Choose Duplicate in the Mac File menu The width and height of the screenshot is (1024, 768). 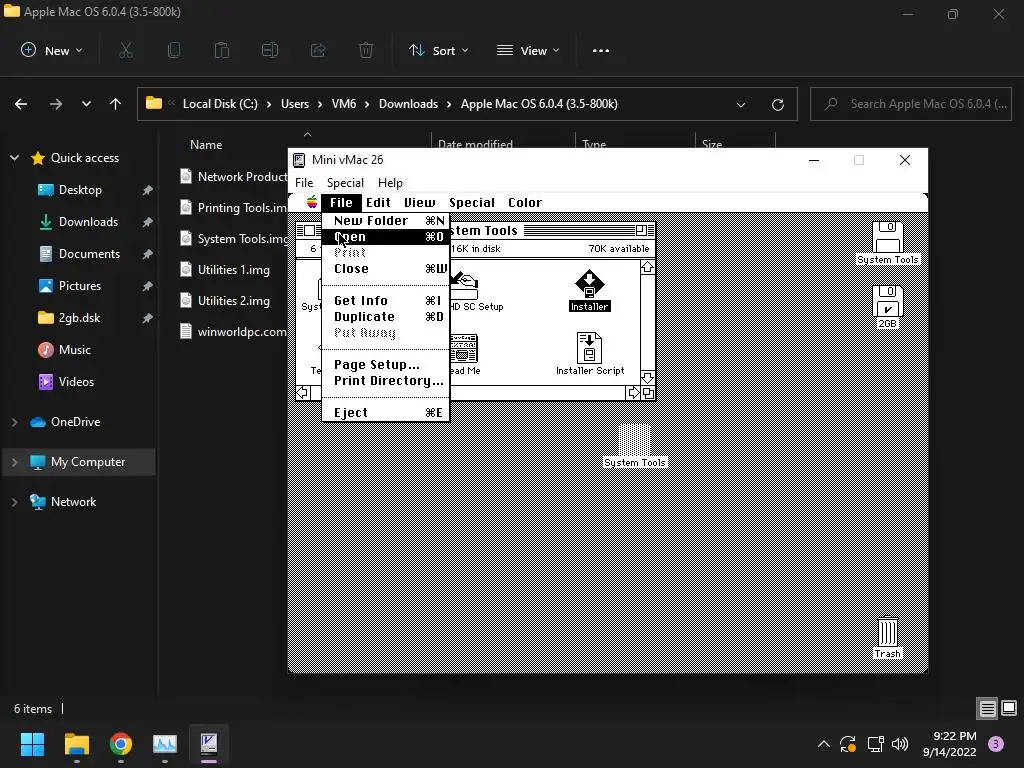385,317
